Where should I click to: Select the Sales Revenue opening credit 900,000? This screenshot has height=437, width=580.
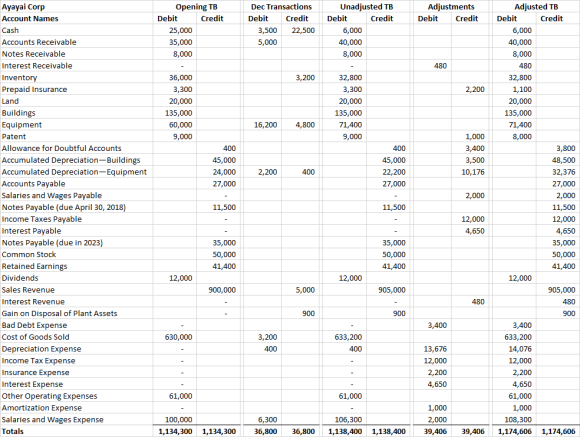tap(222, 290)
